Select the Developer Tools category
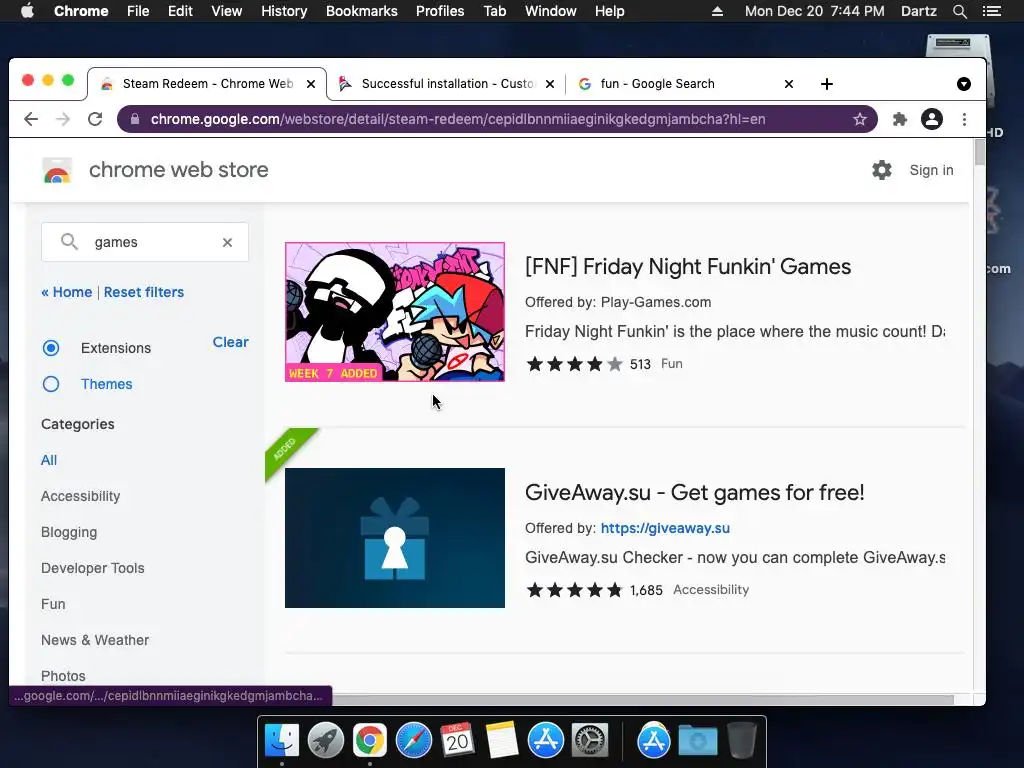Image resolution: width=1024 pixels, height=768 pixels. point(93,568)
